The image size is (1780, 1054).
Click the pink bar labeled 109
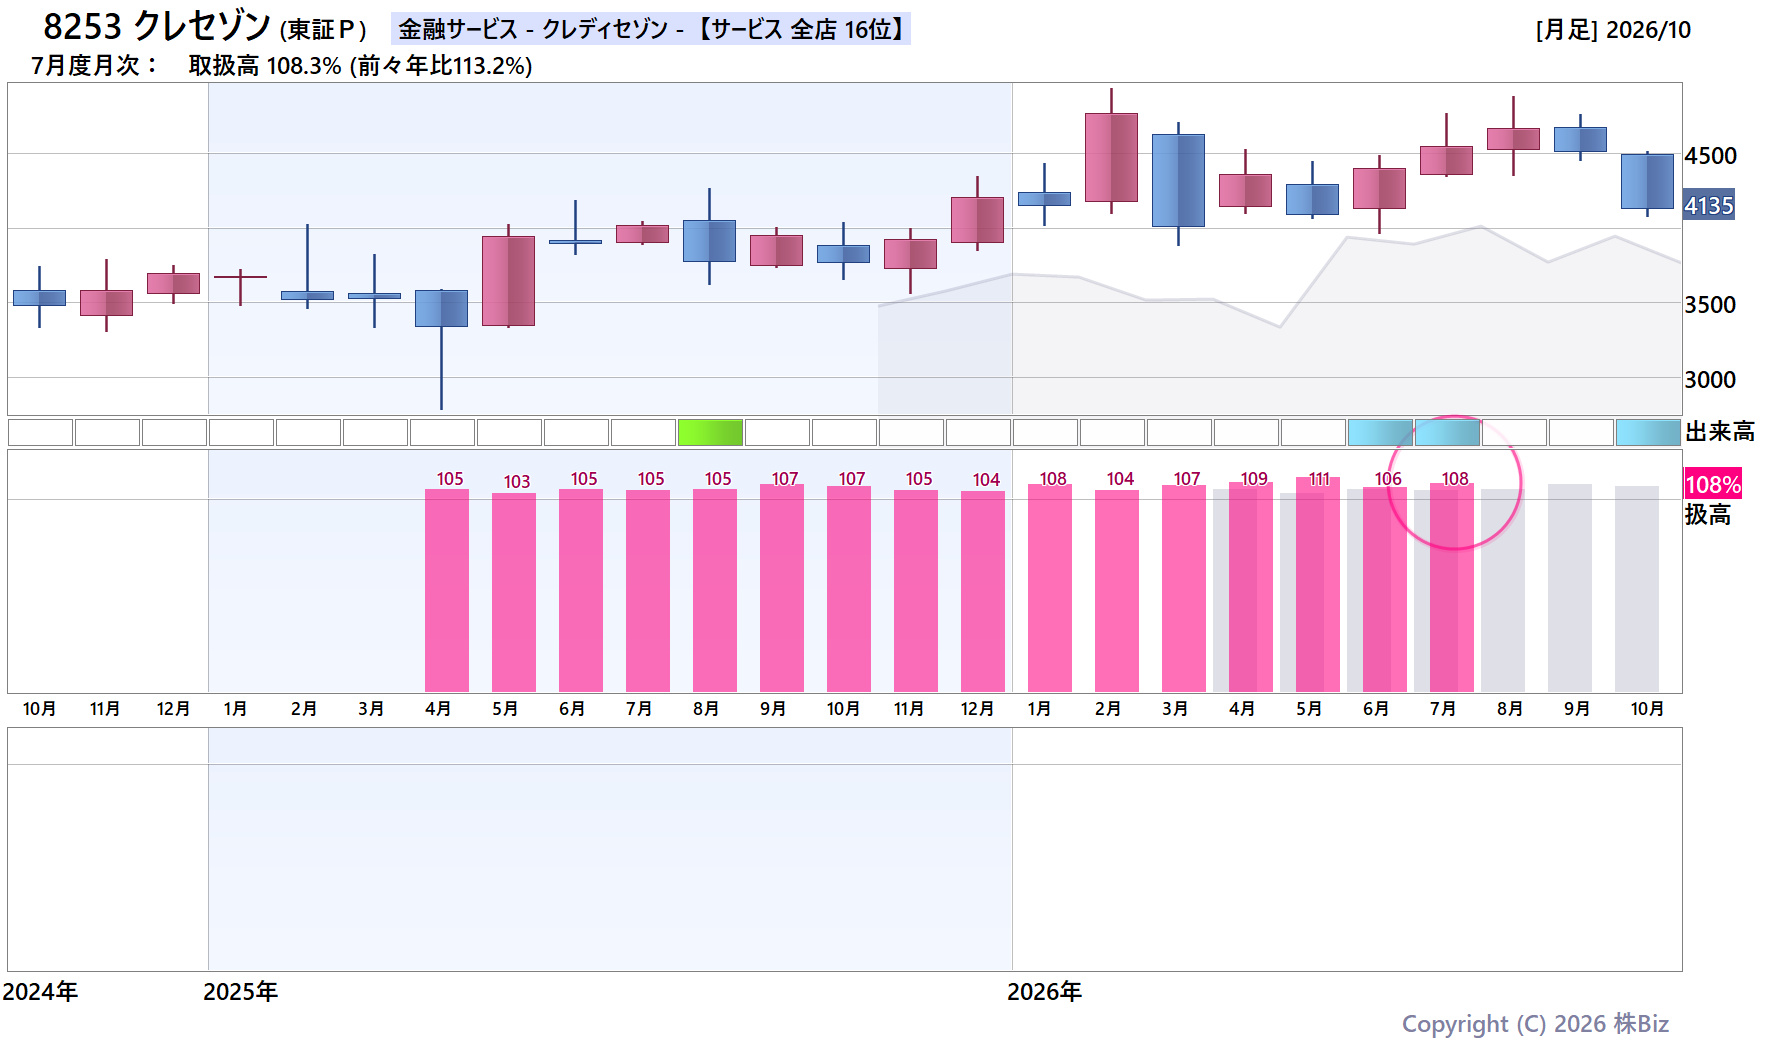[1251, 588]
